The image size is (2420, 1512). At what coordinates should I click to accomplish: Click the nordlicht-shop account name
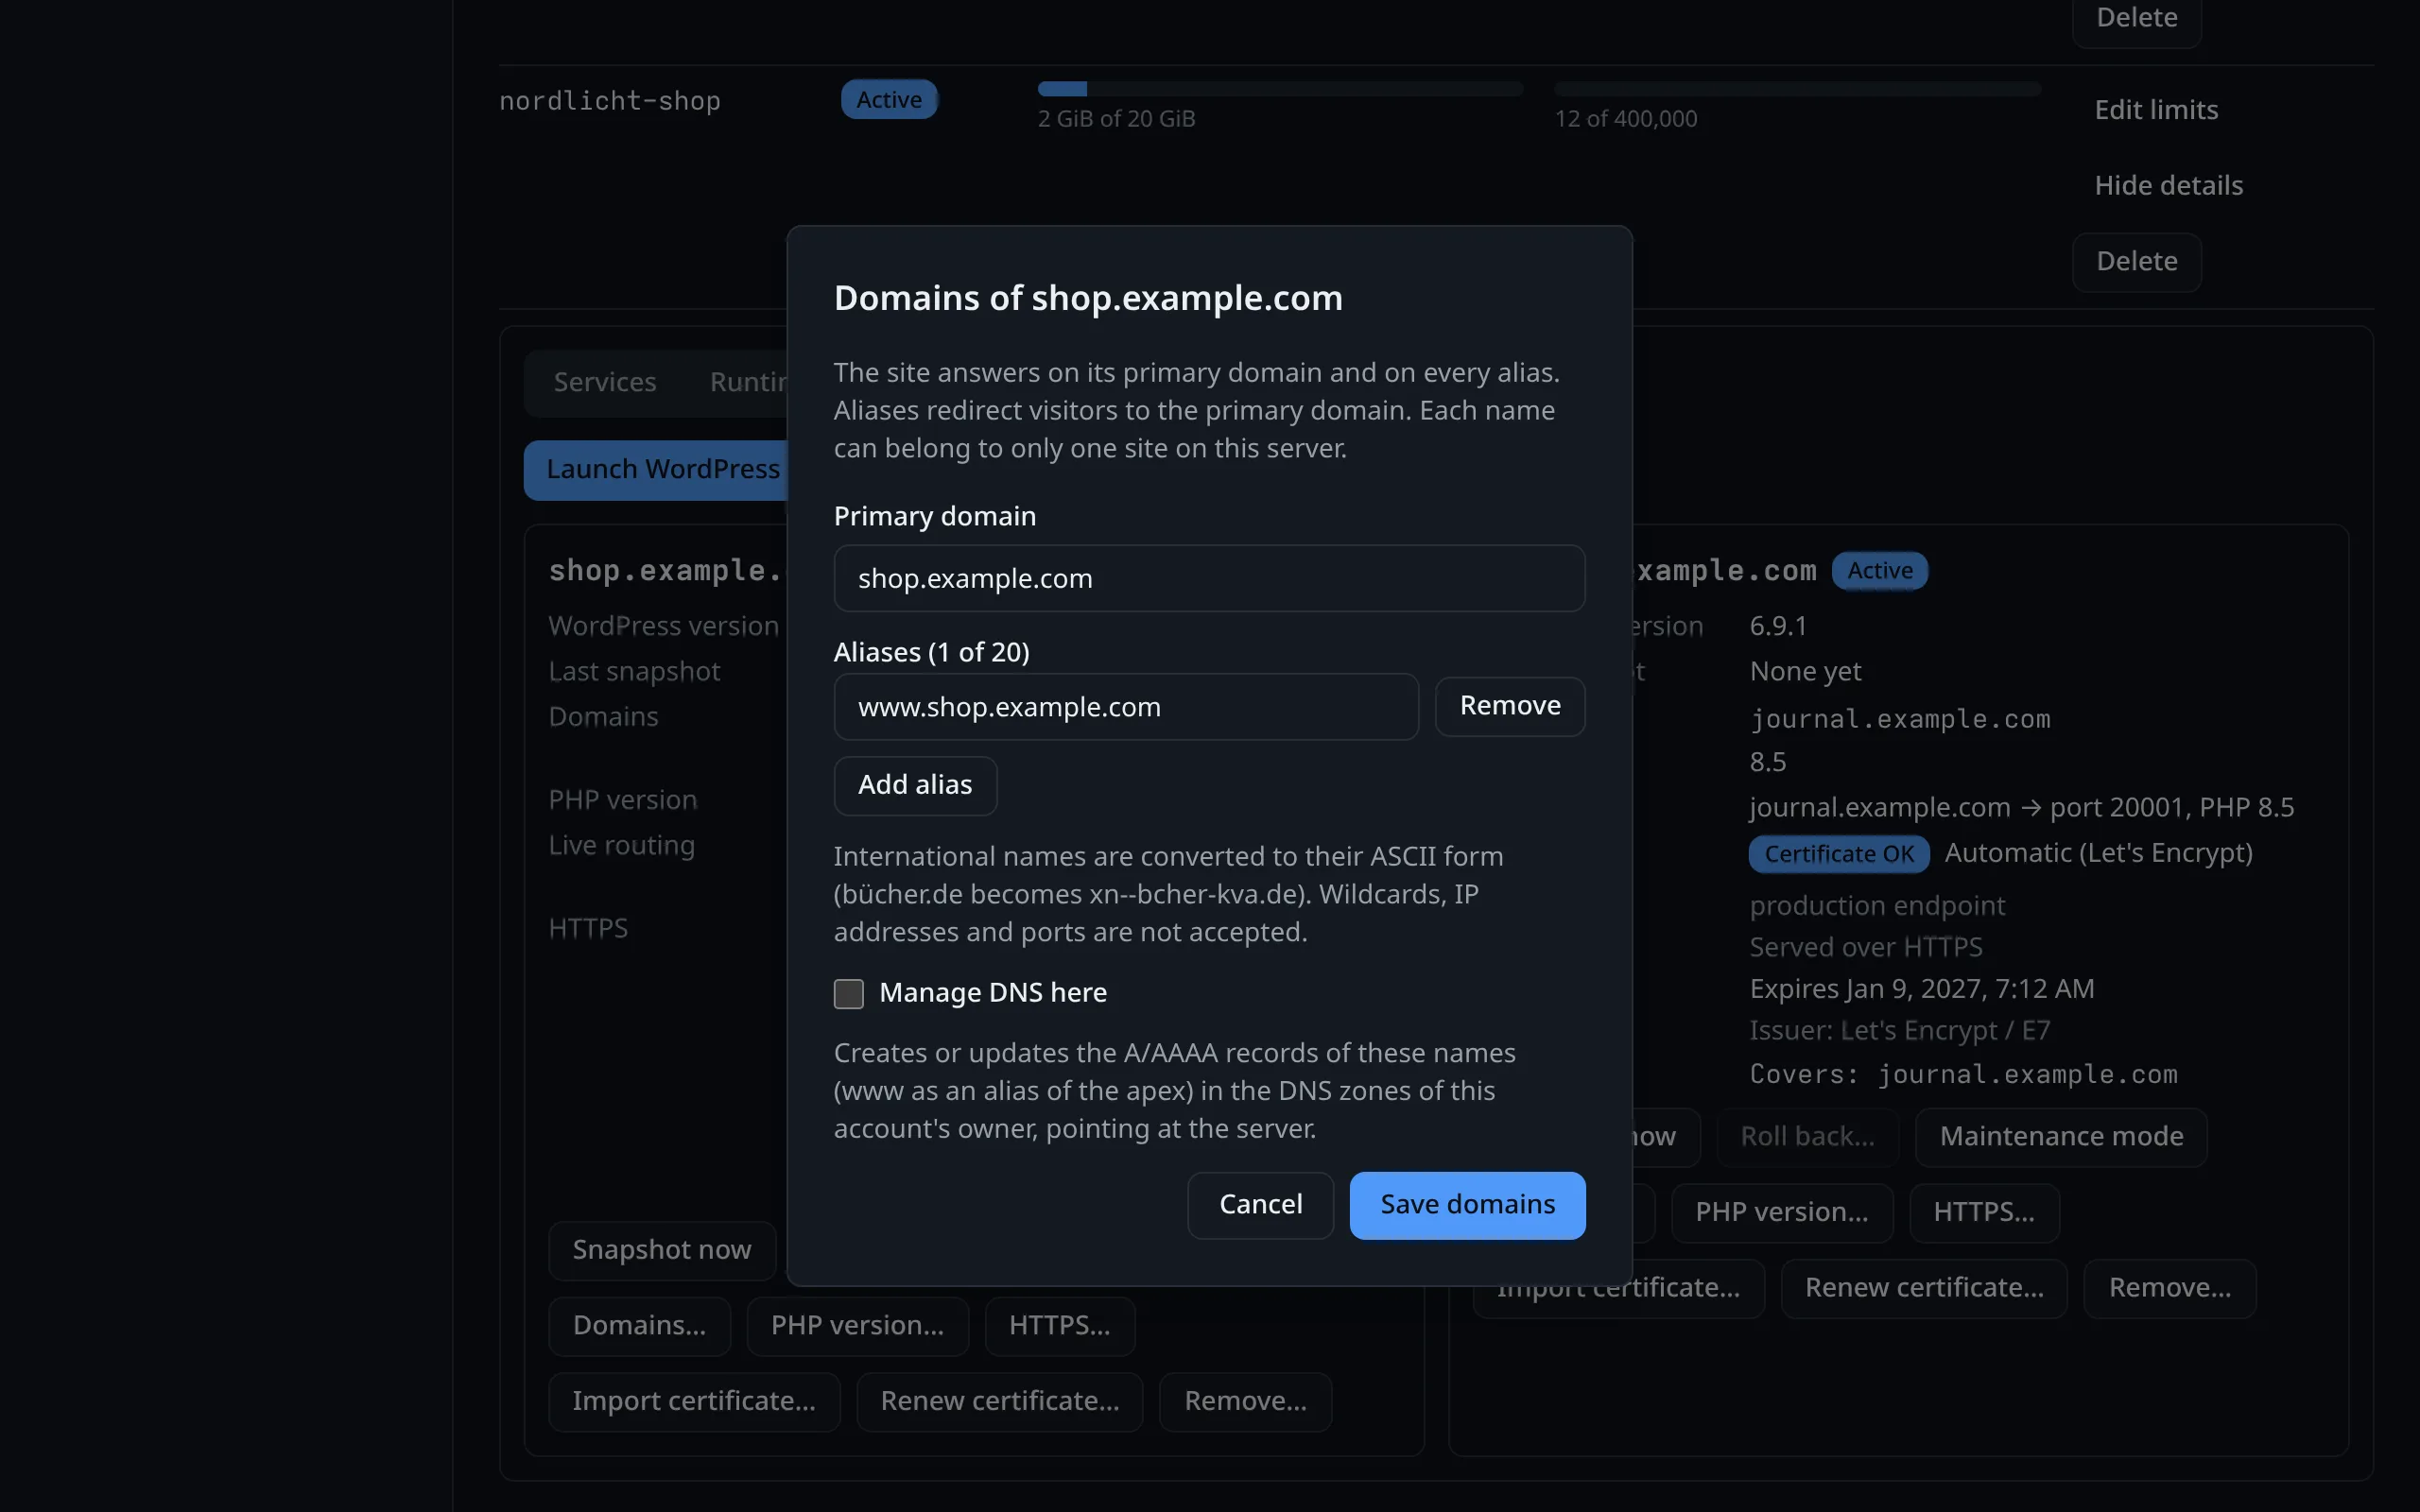tap(609, 101)
